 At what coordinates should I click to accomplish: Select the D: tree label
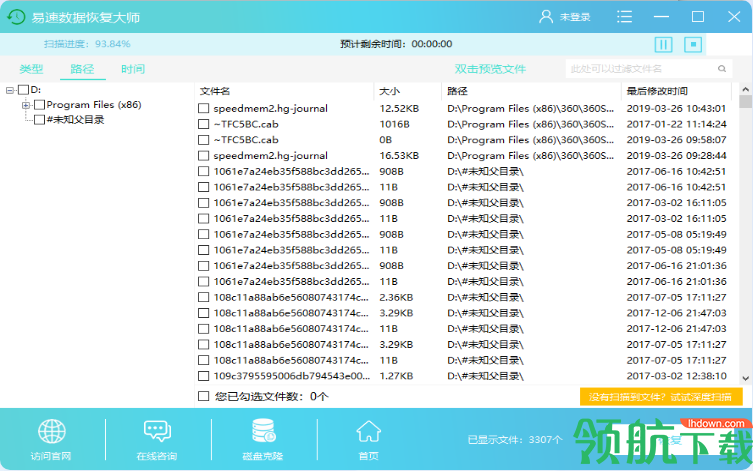tap(36, 90)
